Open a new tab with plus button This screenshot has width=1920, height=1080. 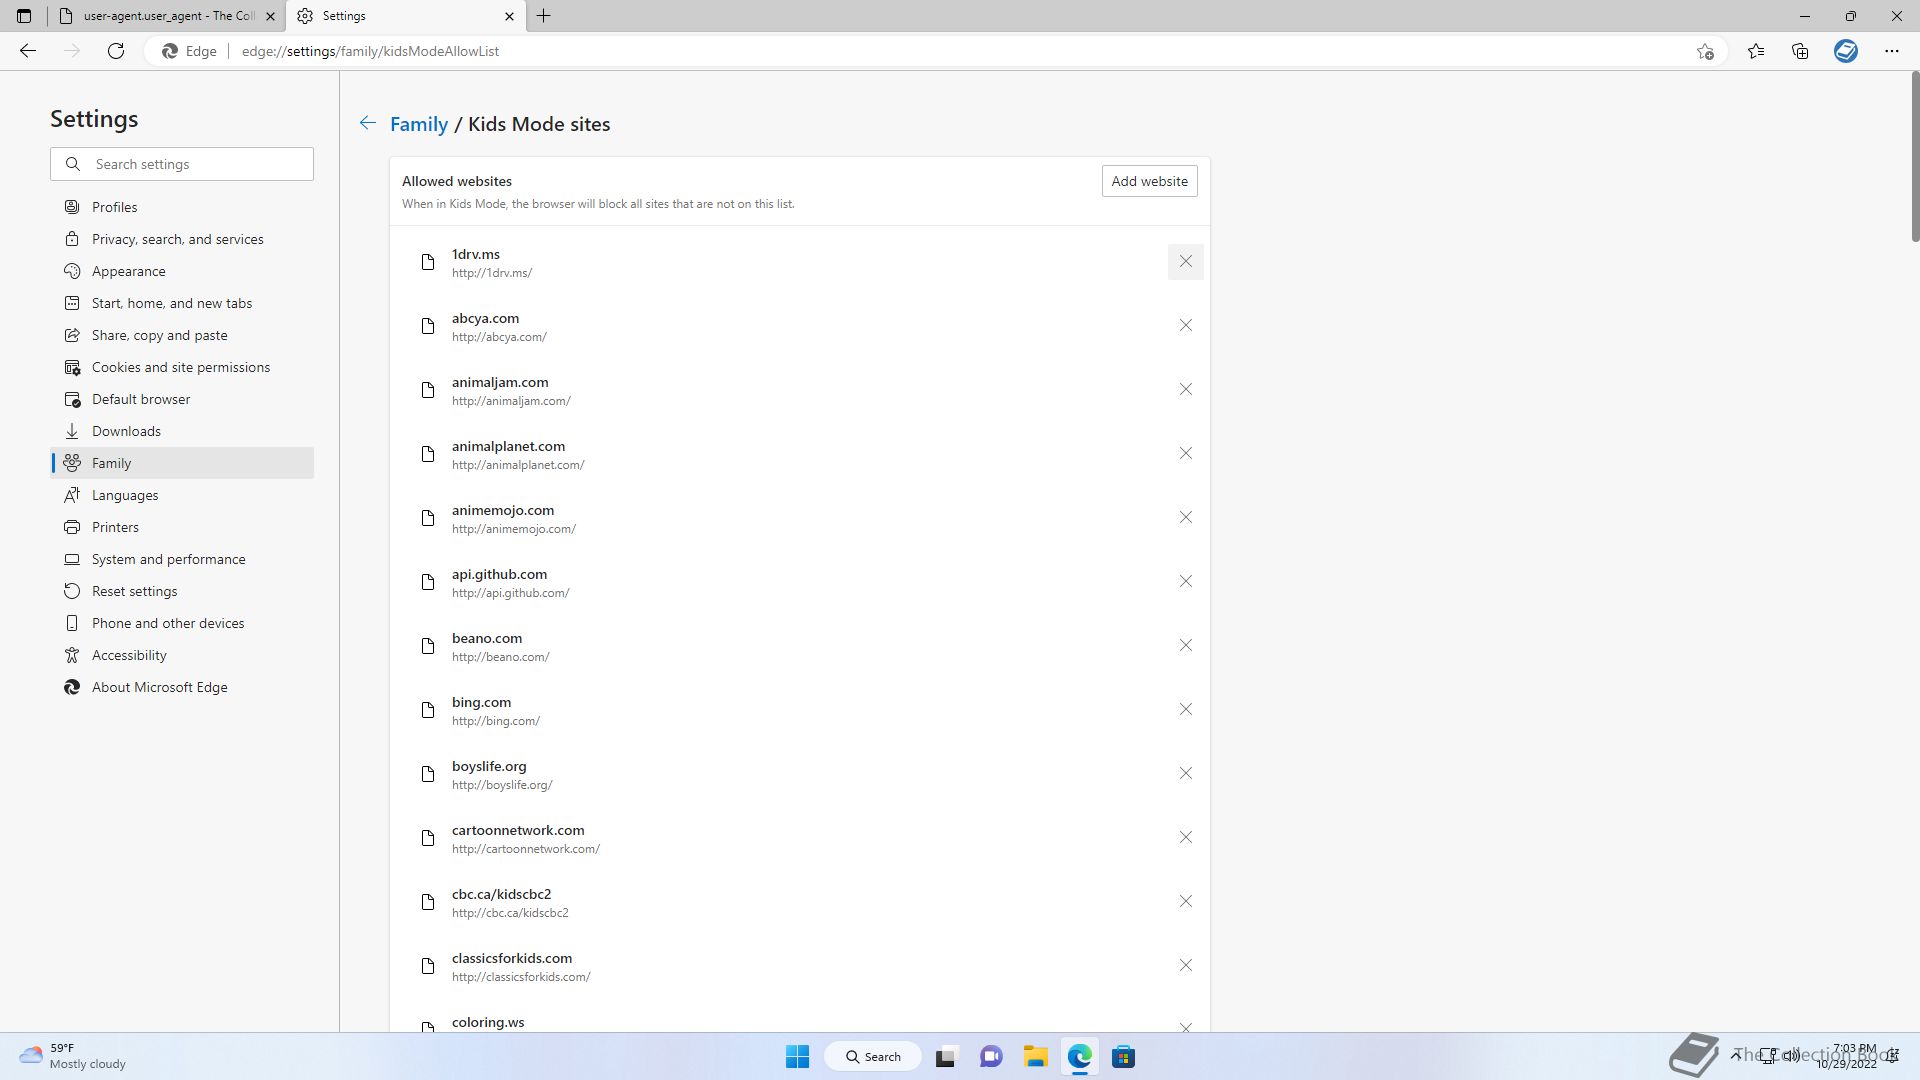click(x=544, y=16)
